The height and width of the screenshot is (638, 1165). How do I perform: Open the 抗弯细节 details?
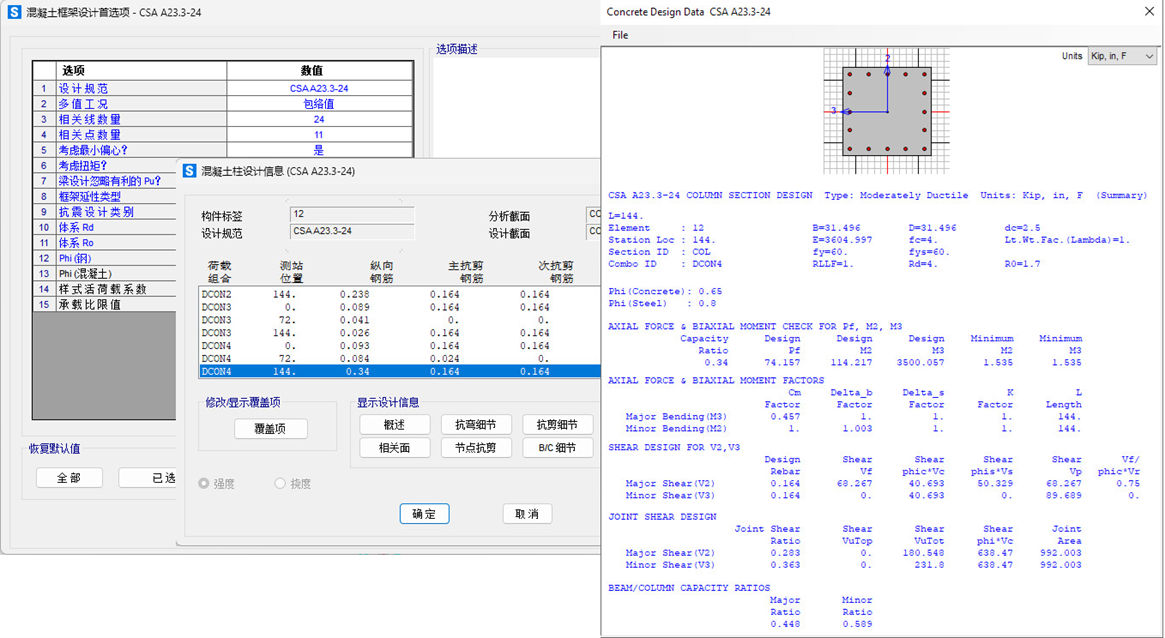coord(476,425)
